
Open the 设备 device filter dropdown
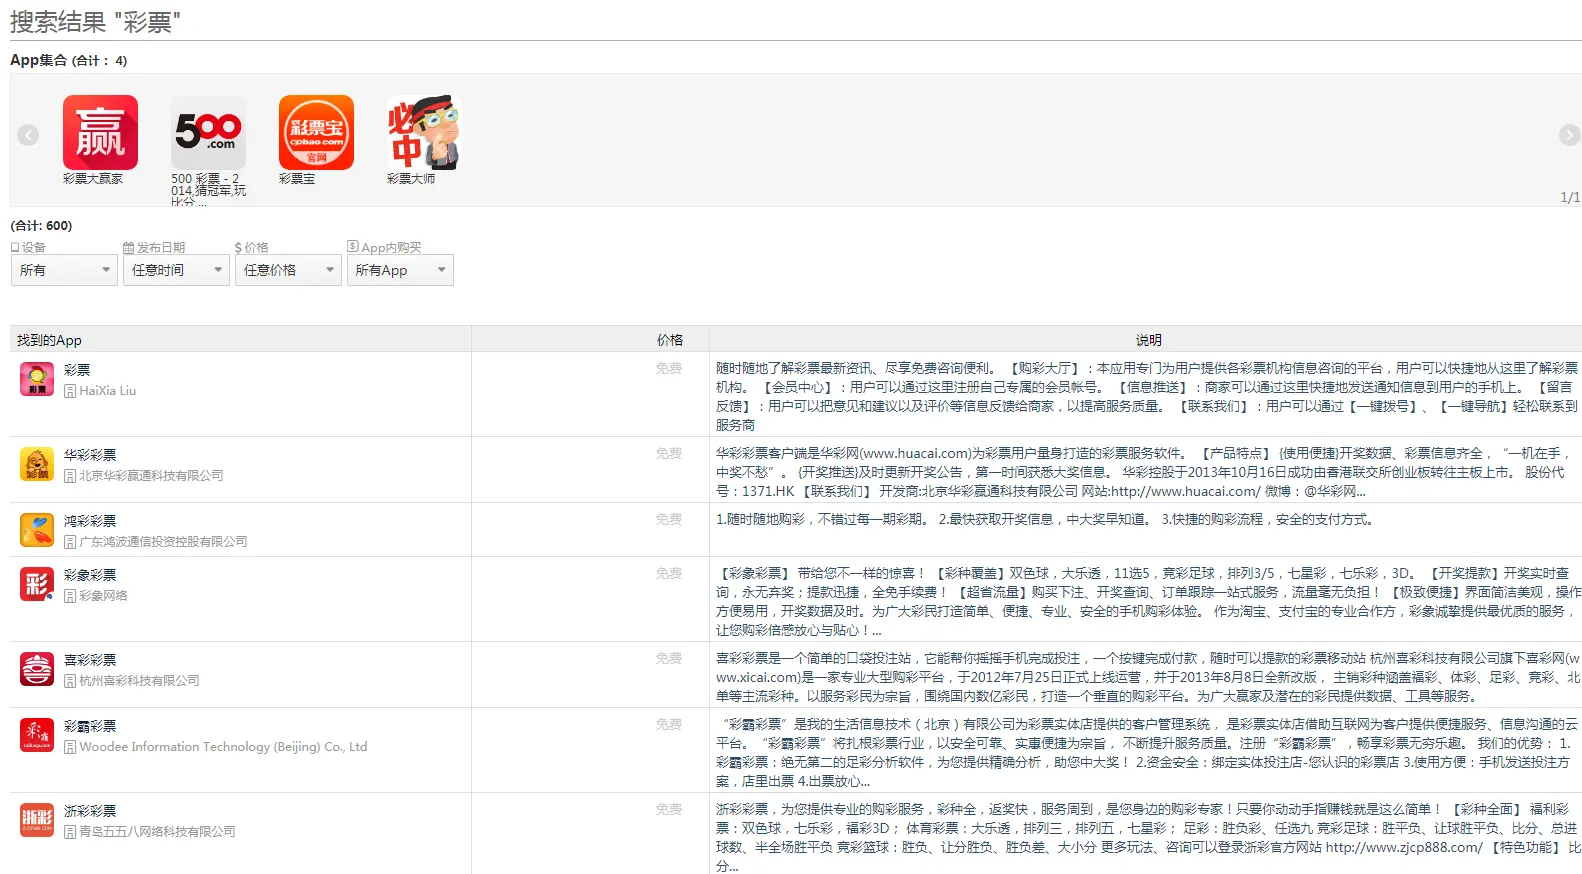[64, 270]
